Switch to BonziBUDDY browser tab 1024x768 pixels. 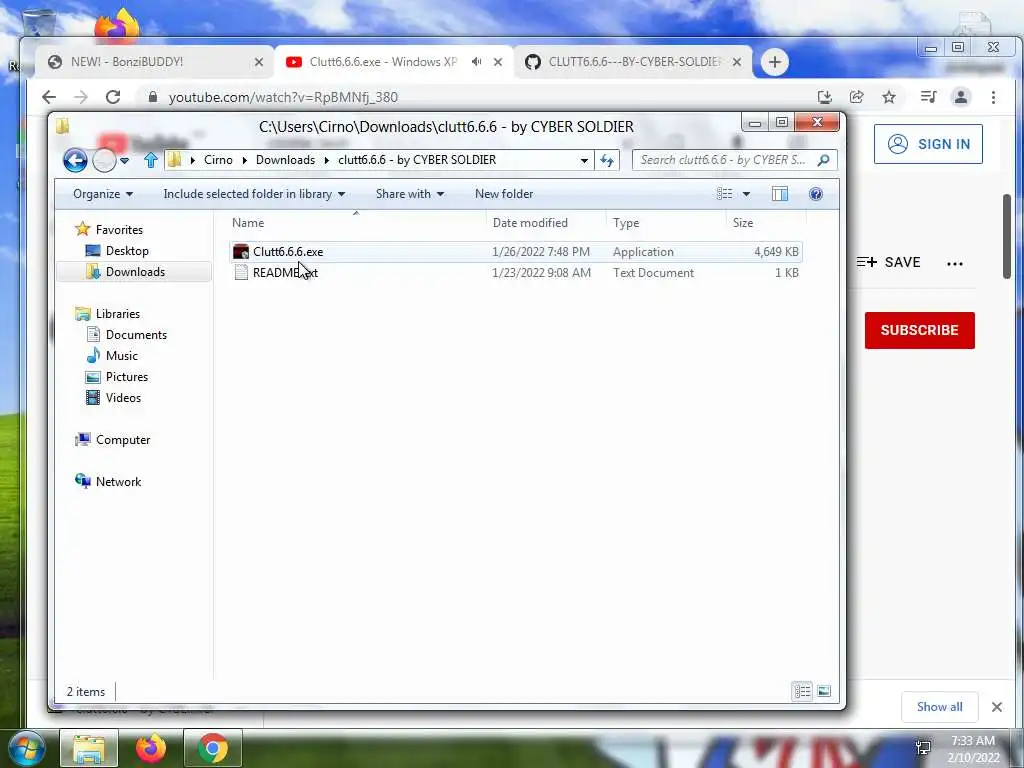pos(152,62)
